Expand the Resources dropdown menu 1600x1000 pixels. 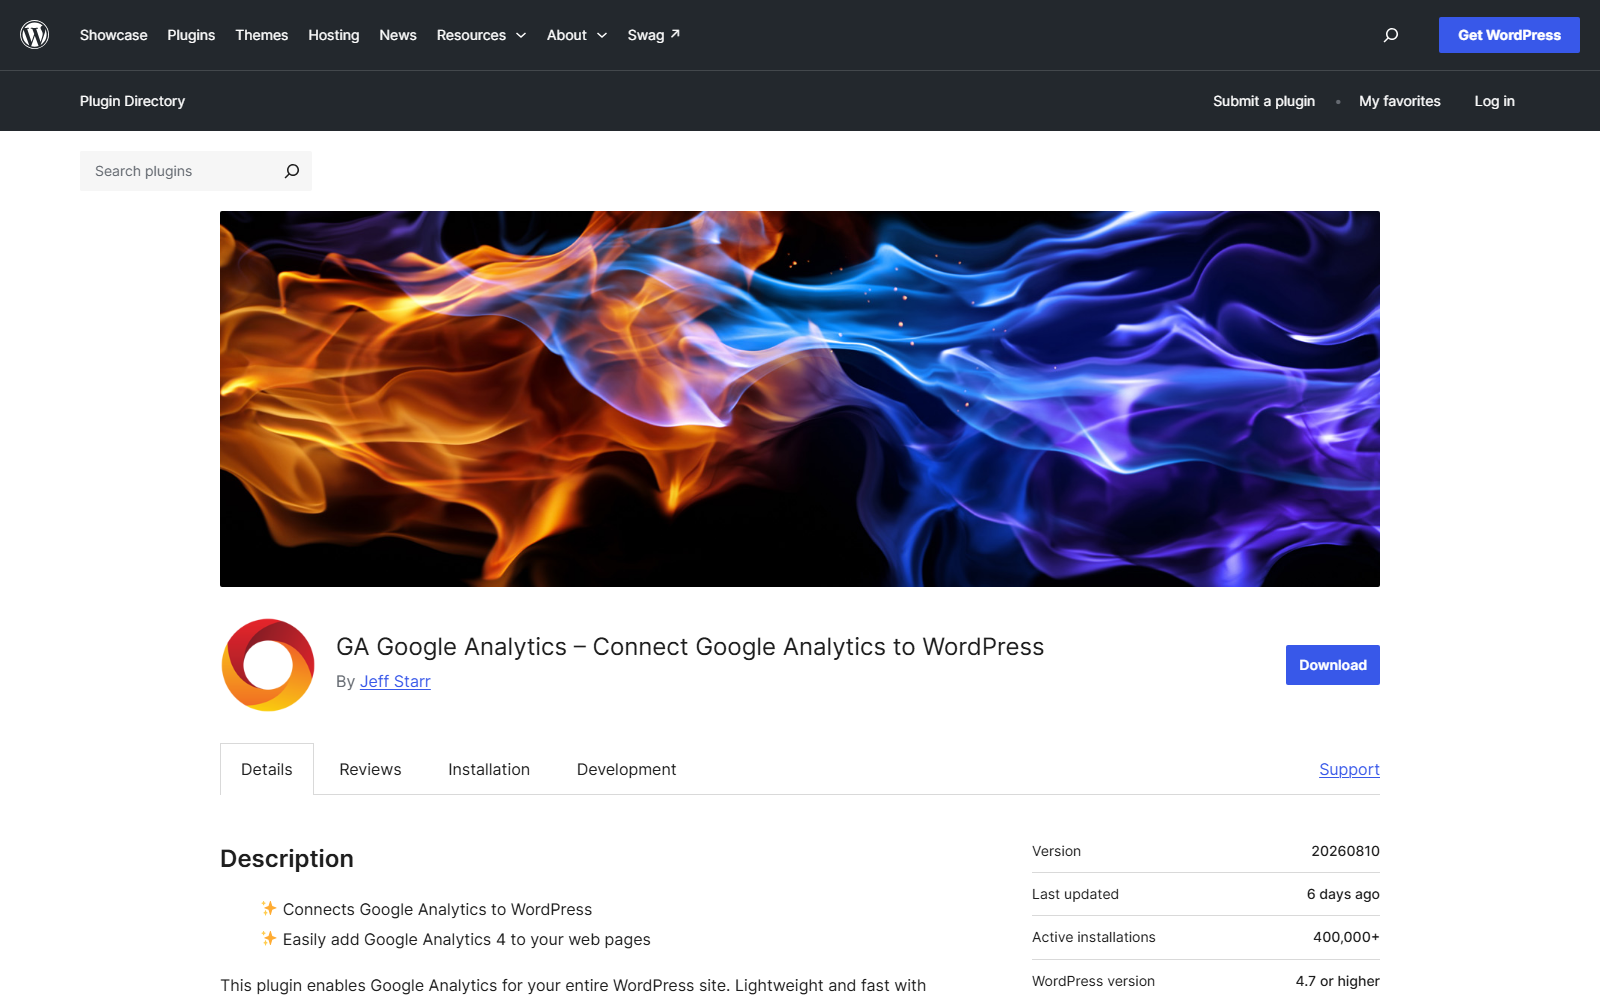click(x=481, y=35)
